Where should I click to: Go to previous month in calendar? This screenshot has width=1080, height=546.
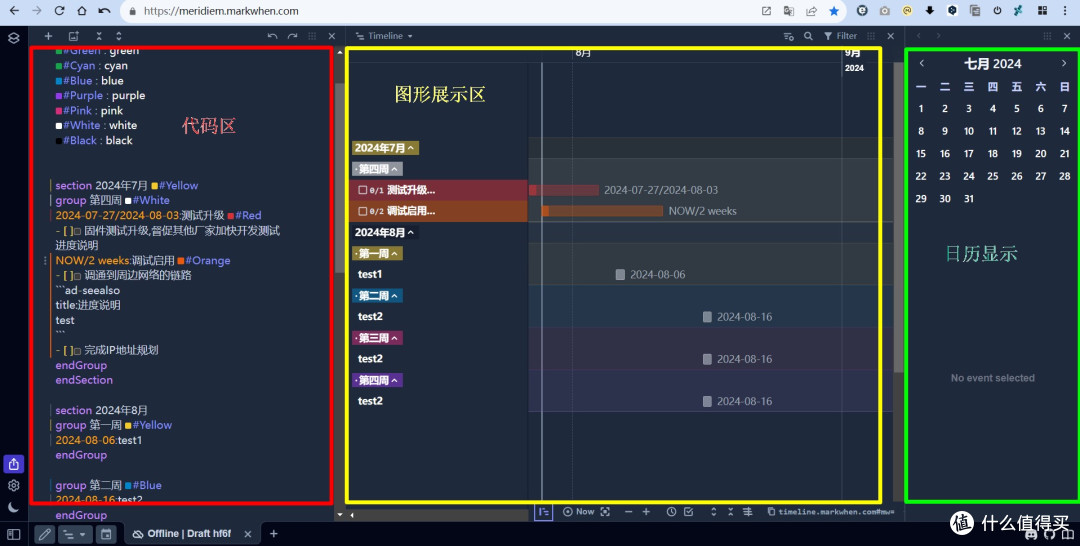[x=922, y=63]
